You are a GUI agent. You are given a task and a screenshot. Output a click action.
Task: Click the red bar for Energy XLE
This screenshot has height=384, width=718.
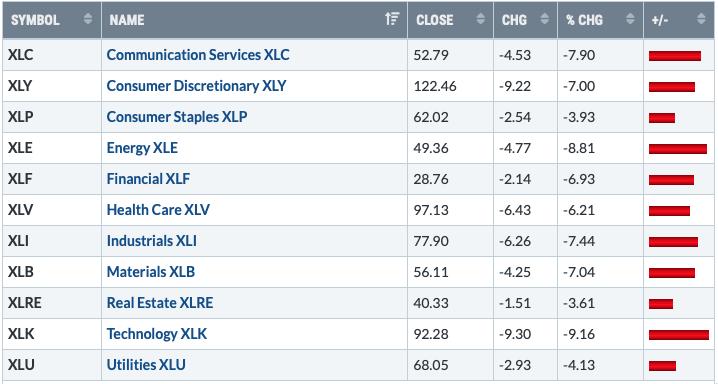678,149
